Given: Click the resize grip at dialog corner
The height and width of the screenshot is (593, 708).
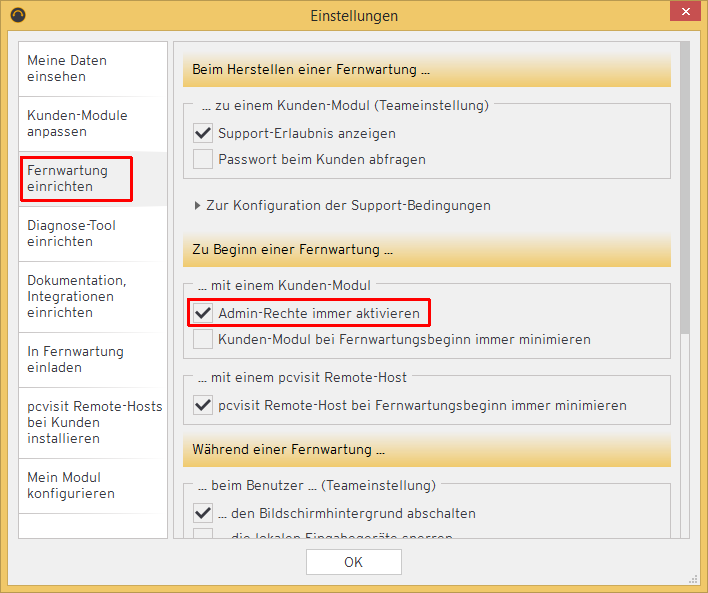Looking at the screenshot, I should (x=694, y=579).
